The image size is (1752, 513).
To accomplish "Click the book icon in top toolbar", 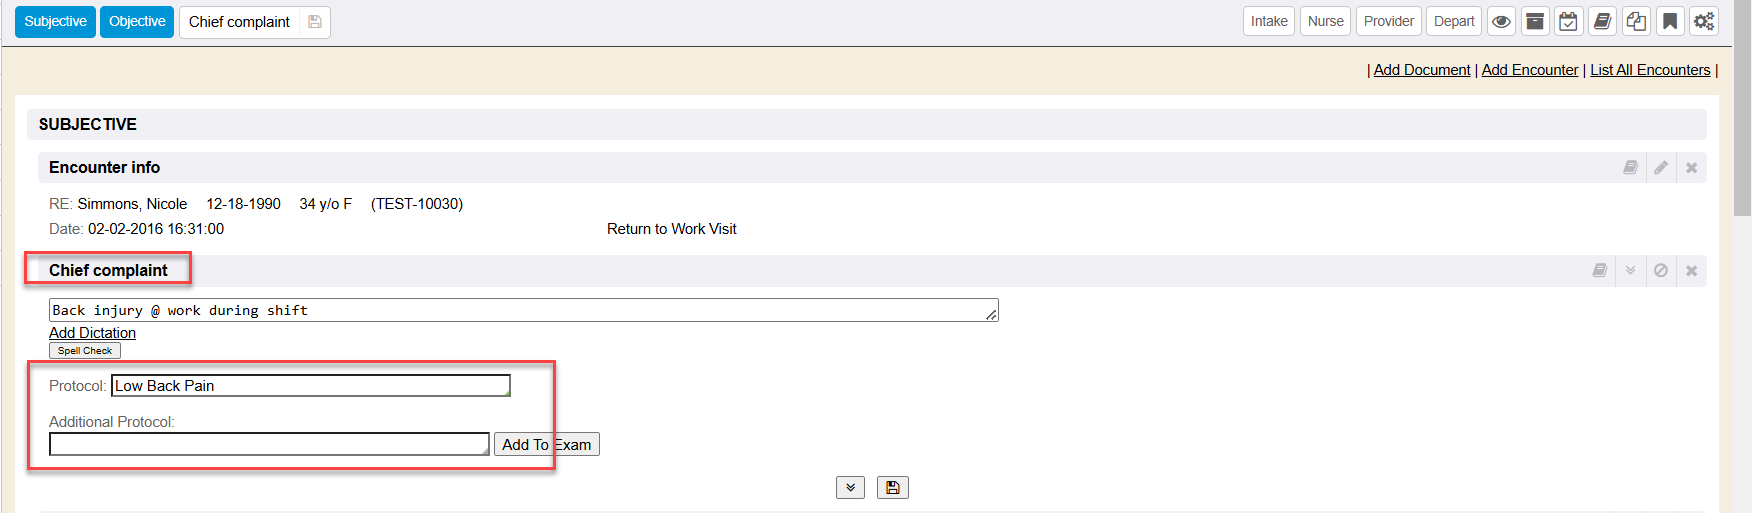I will 1602,21.
